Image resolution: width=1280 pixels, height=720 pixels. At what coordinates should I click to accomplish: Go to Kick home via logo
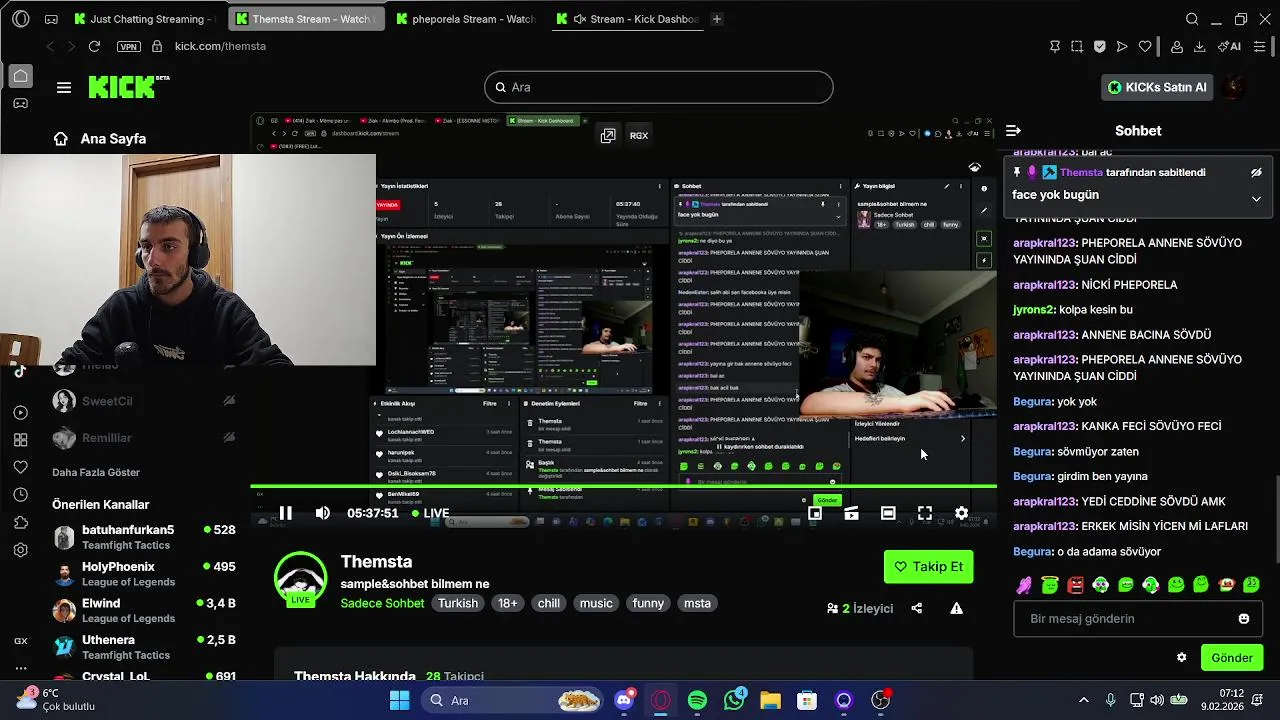pos(128,87)
